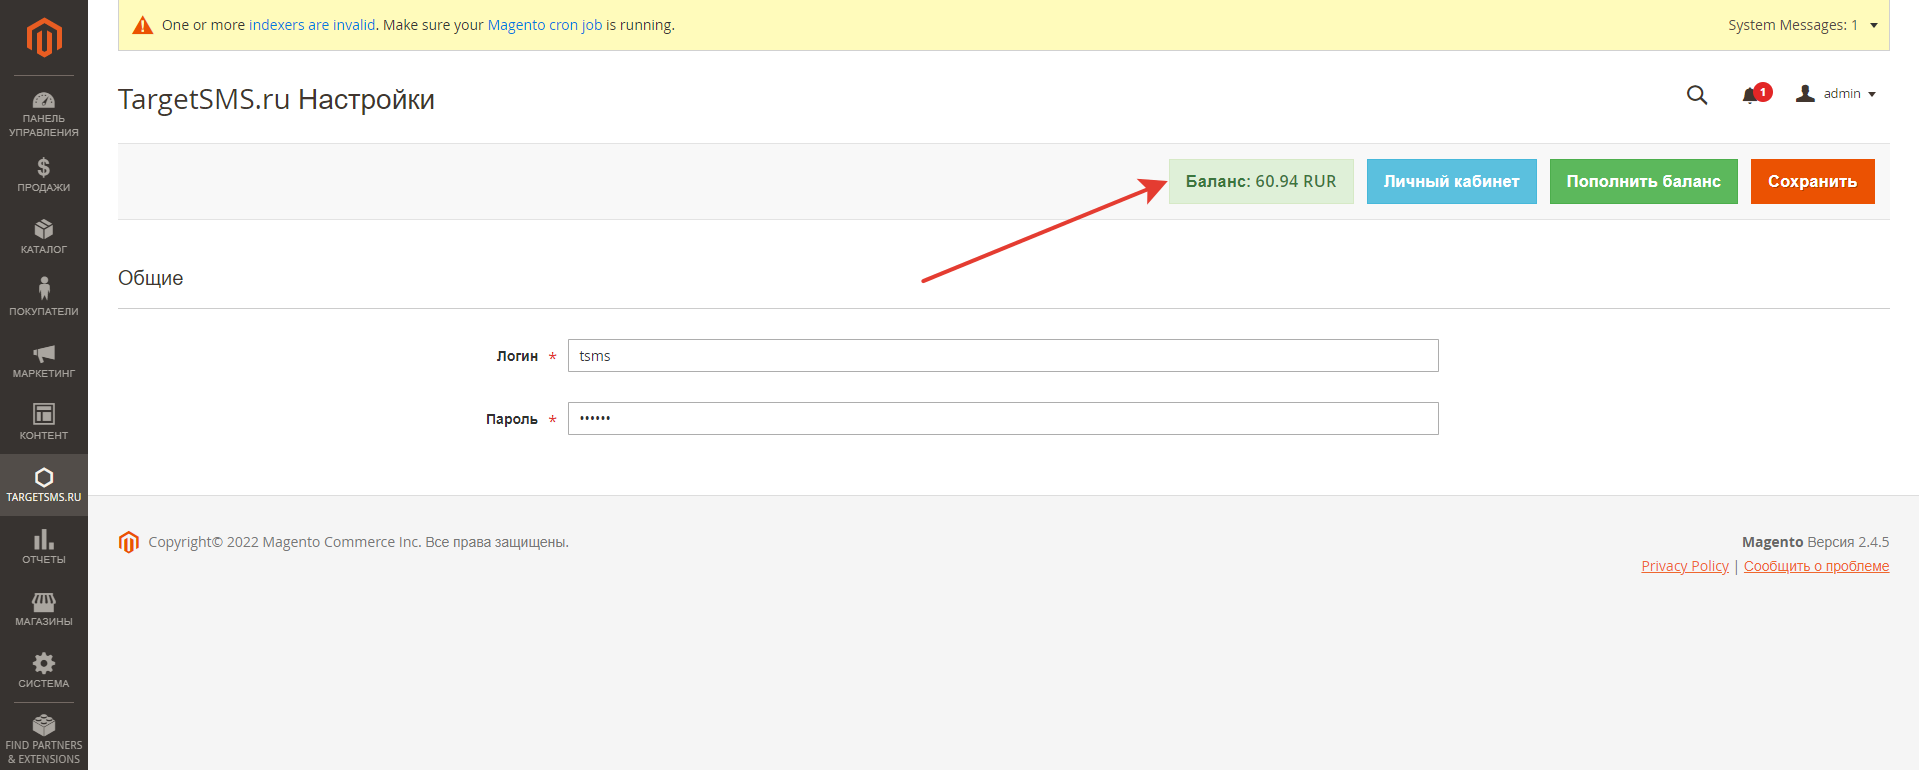1919x770 pixels.
Task: Select the TargetSMS.ru sidebar item
Action: 44,485
